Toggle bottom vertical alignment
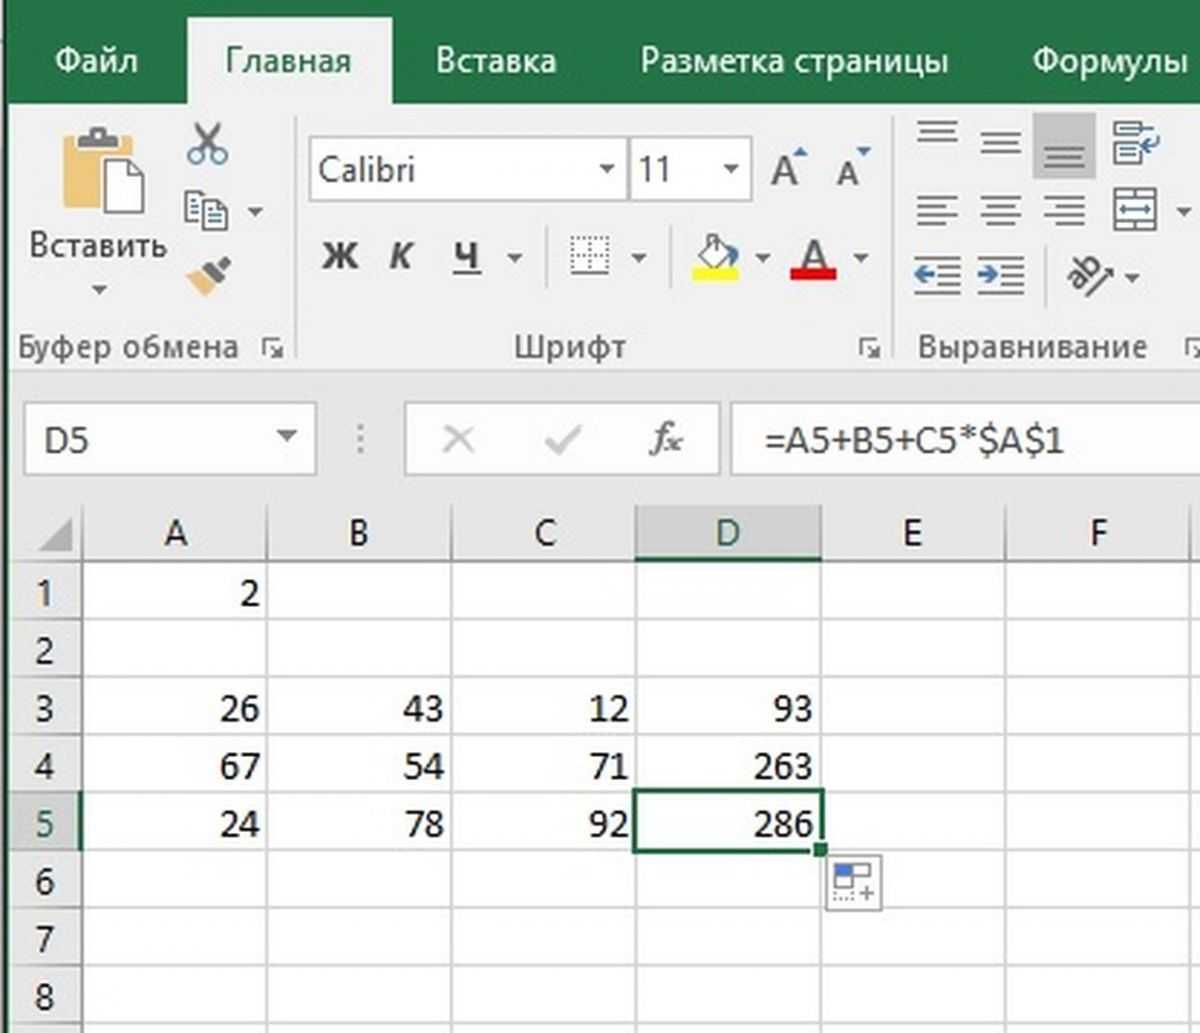This screenshot has width=1200, height=1033. point(1064,146)
